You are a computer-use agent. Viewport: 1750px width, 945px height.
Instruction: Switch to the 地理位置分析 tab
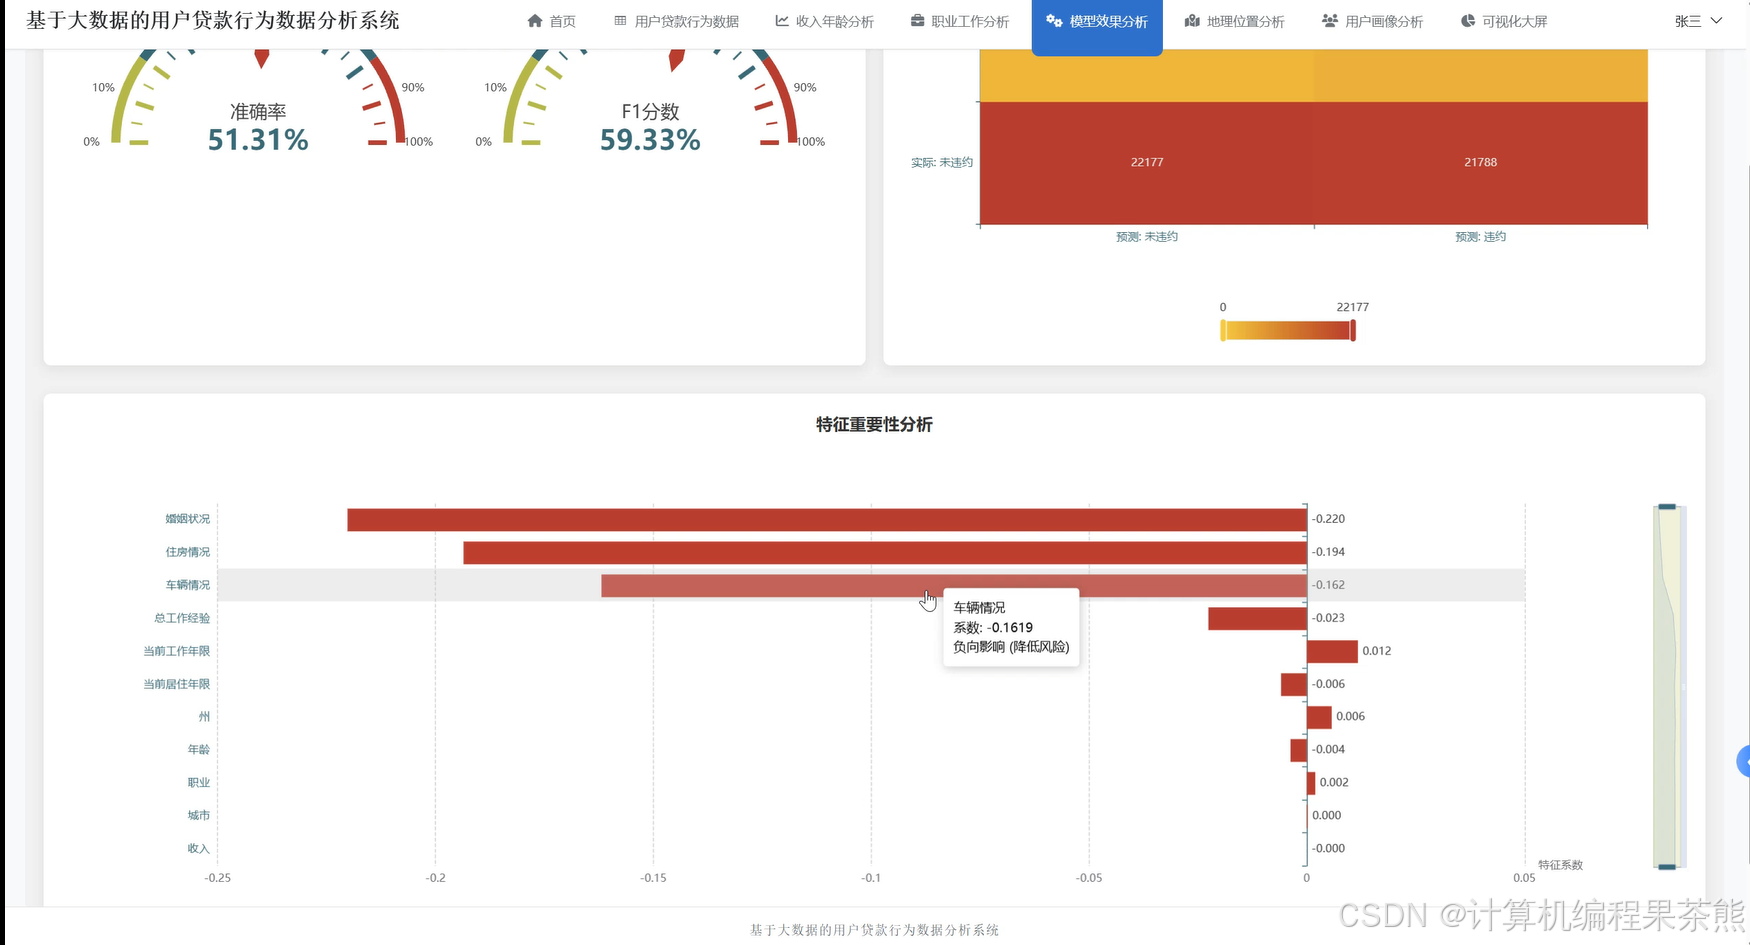point(1235,22)
